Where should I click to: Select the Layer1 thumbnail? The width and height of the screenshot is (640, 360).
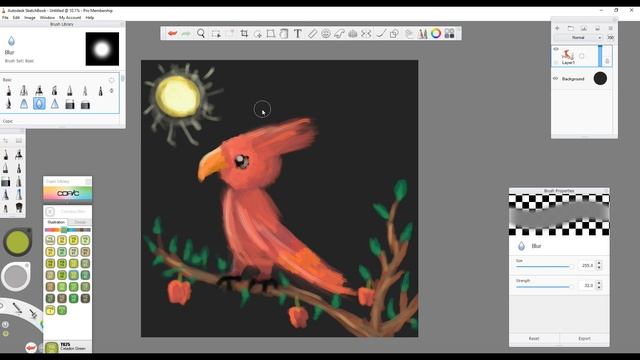[568, 55]
